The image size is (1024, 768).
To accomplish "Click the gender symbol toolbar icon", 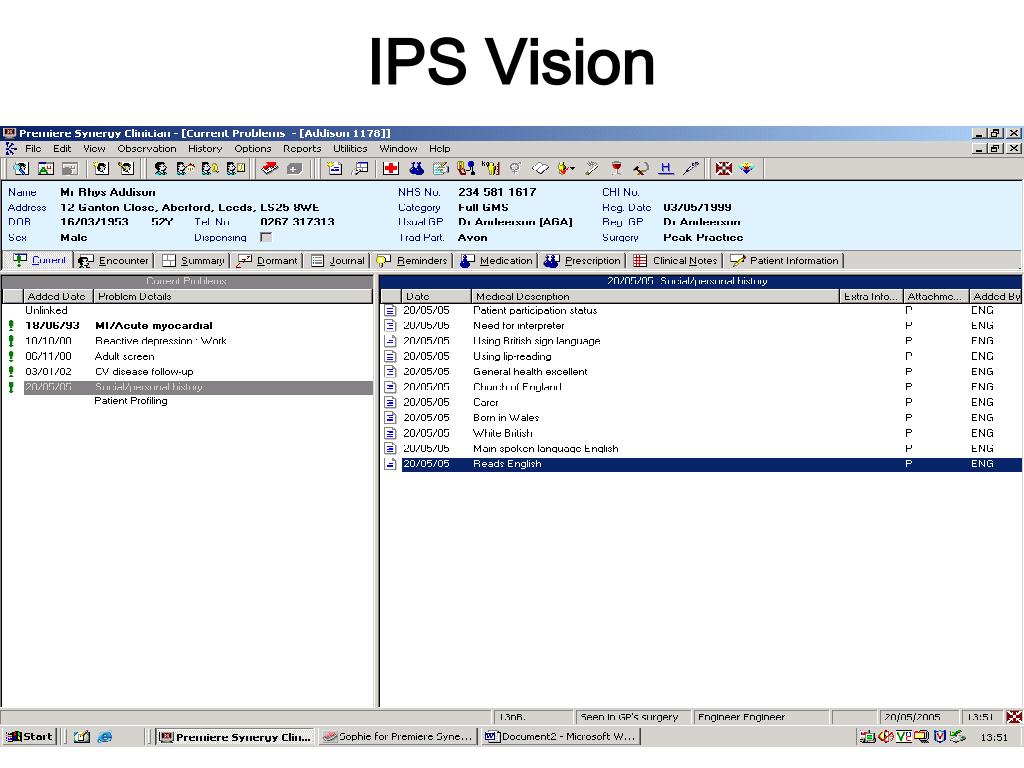I will coord(515,168).
